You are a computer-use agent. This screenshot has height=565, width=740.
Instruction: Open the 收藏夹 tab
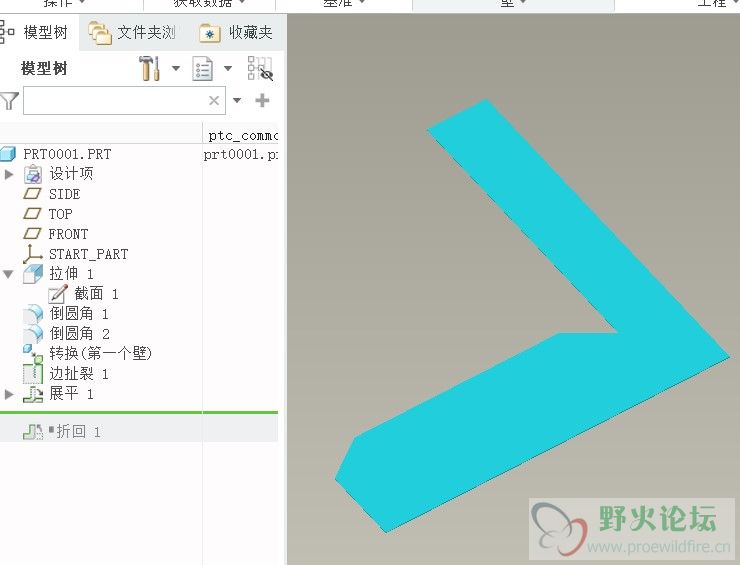click(x=236, y=32)
